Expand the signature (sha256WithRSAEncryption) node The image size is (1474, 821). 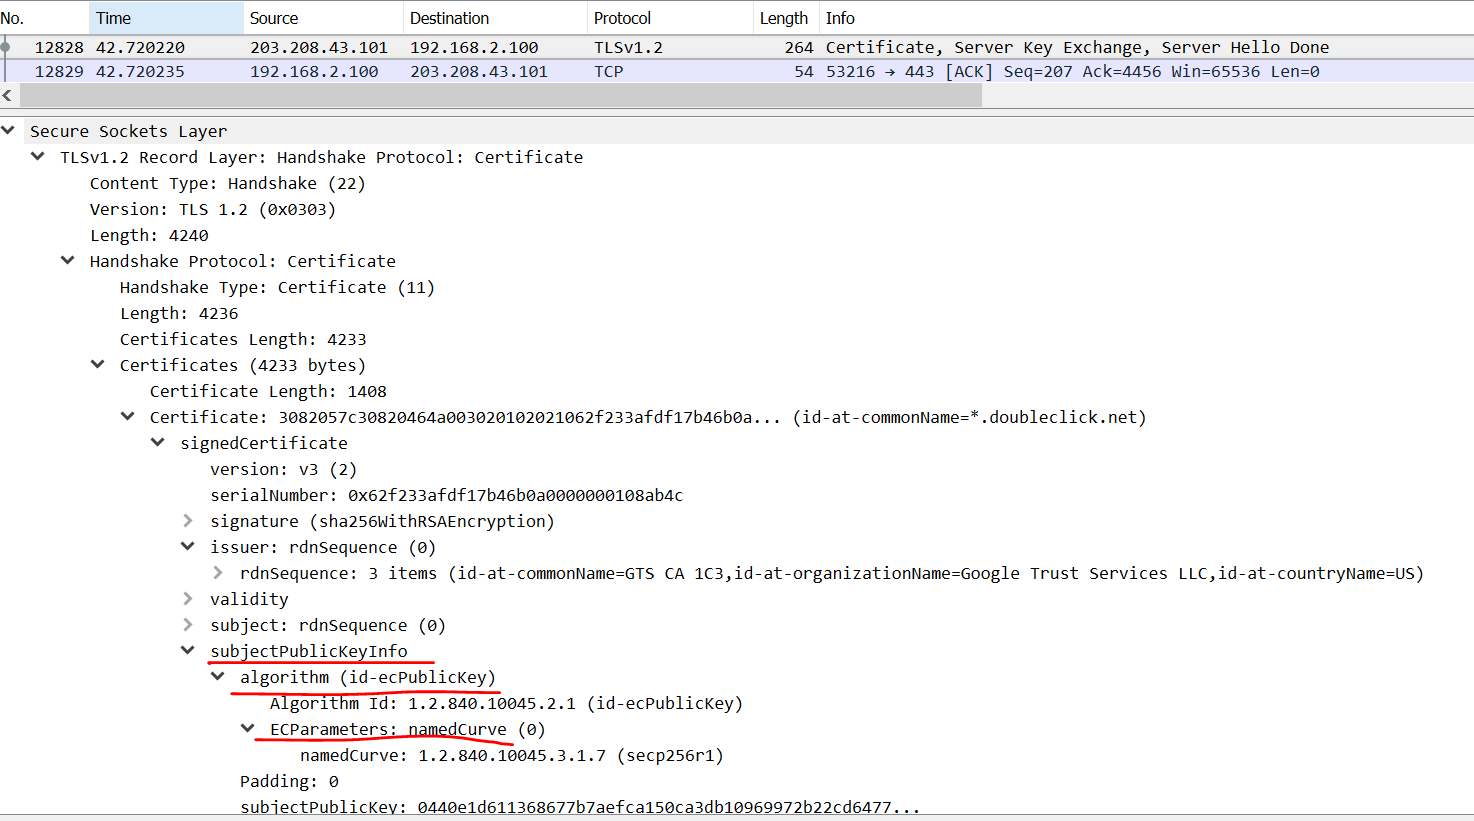point(187,521)
